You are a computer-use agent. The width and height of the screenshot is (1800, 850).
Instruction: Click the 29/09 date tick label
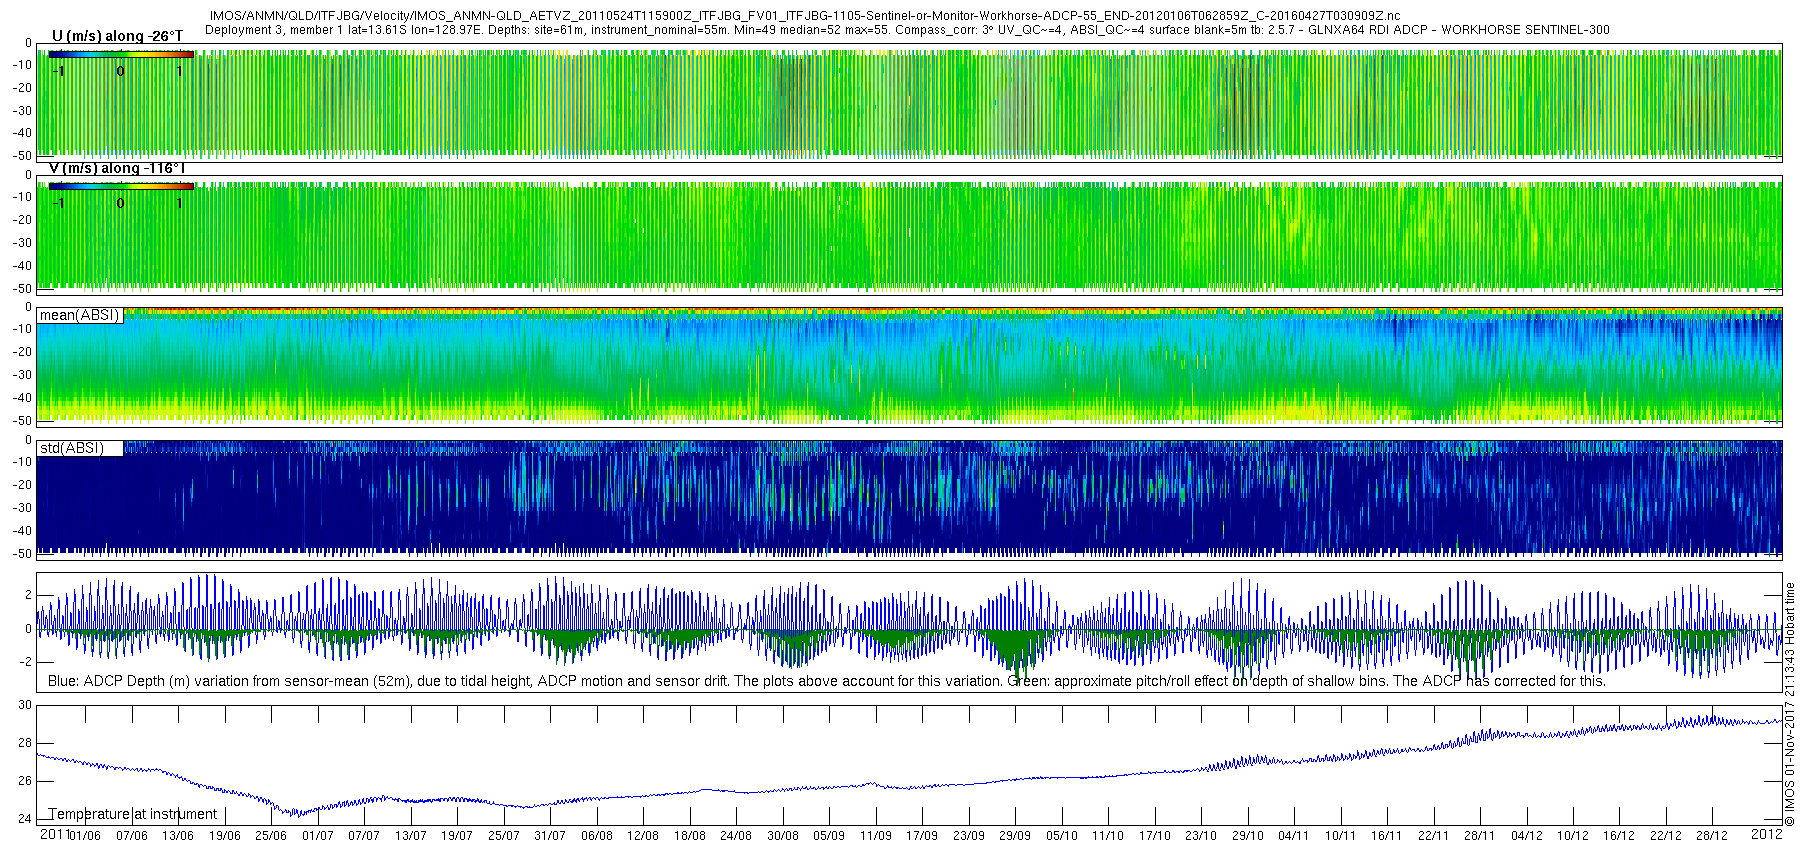tap(1015, 835)
